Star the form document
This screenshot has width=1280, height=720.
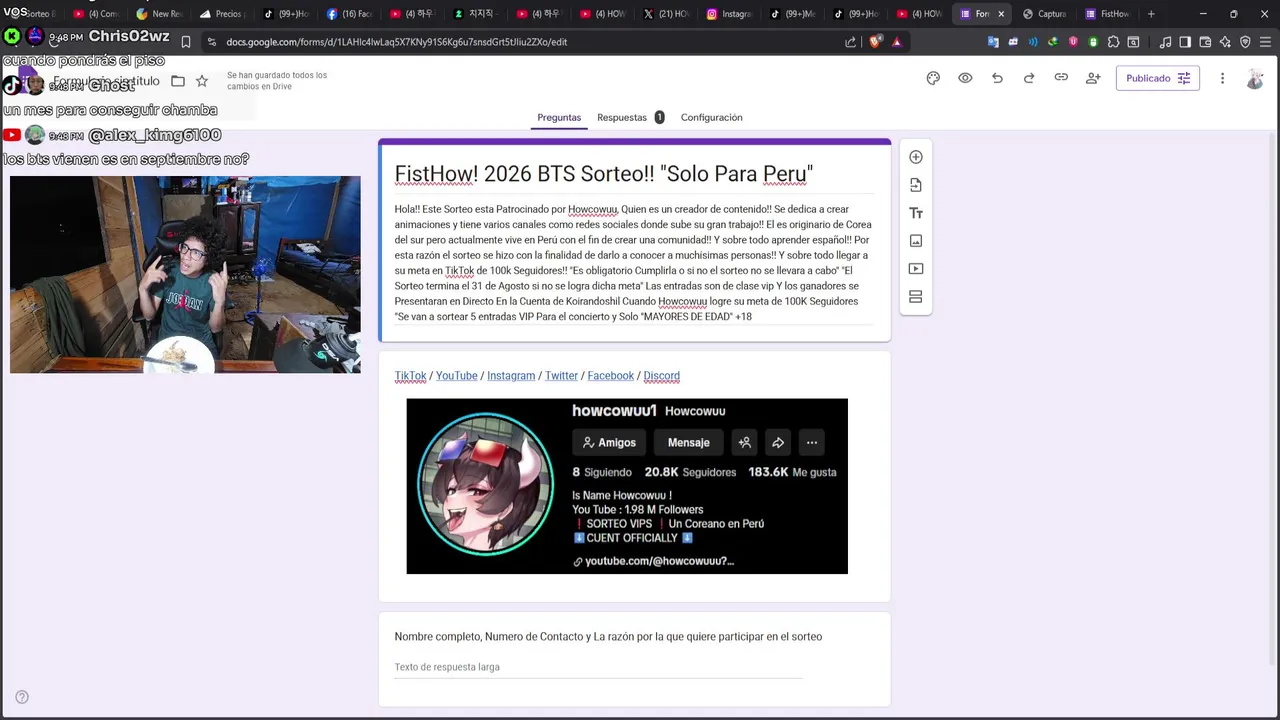pos(202,81)
